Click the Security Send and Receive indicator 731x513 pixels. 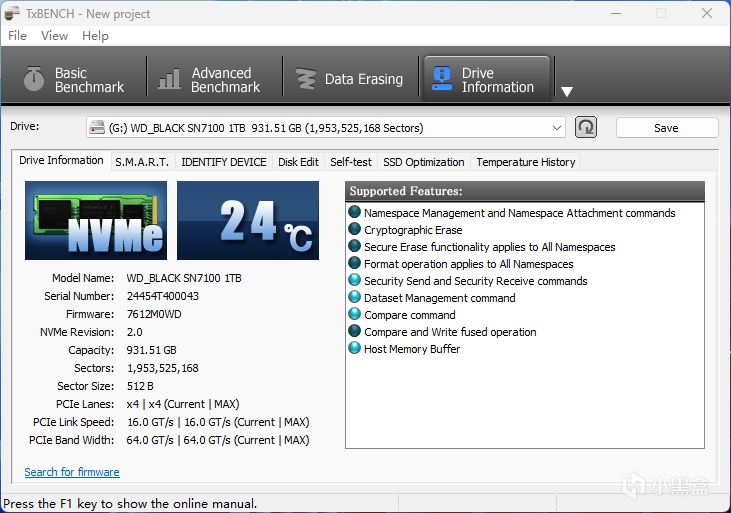tap(355, 280)
